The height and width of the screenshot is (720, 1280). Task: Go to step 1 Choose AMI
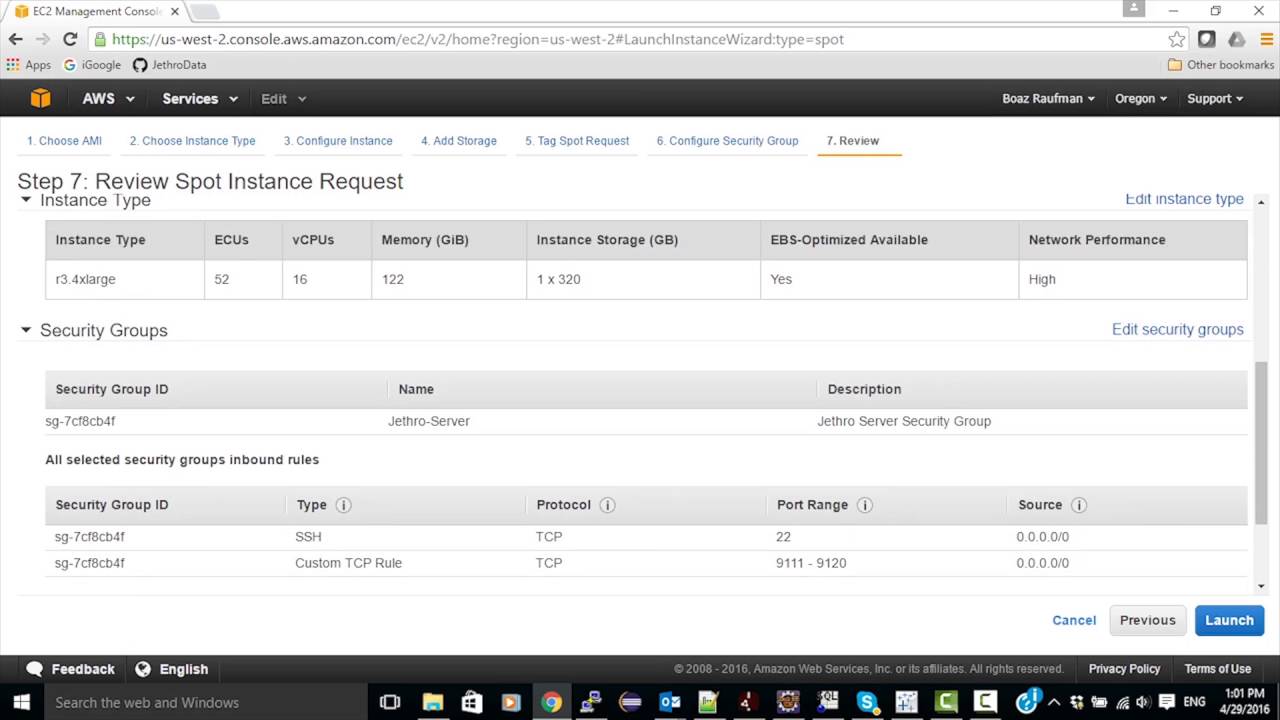[x=64, y=141]
